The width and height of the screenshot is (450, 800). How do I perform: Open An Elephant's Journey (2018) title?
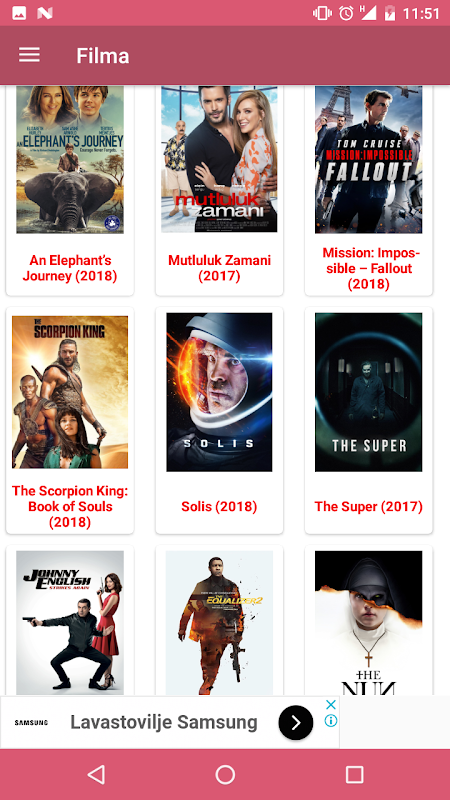tap(70, 268)
